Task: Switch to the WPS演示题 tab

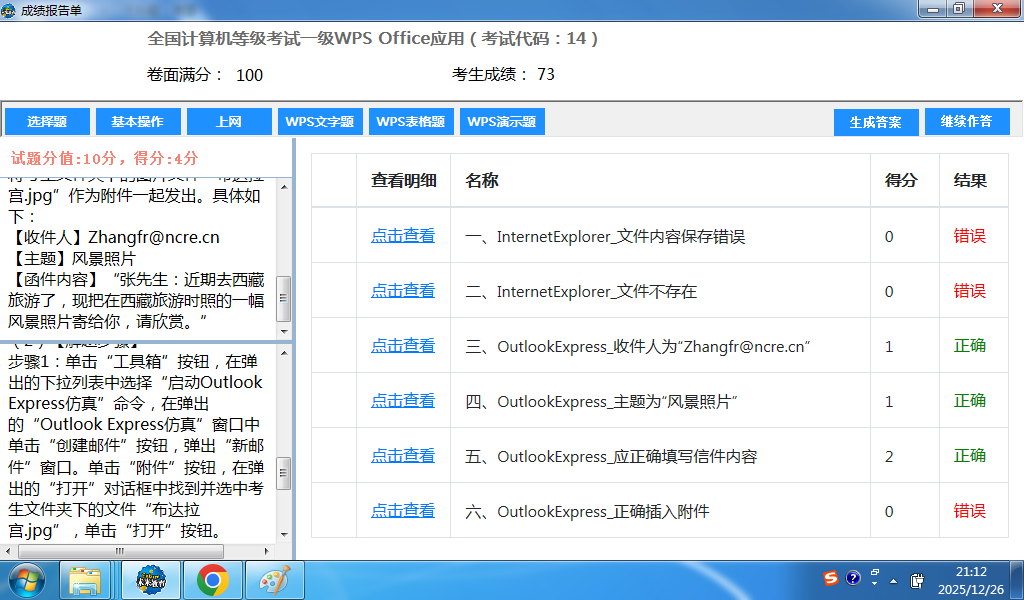Action: click(x=502, y=121)
